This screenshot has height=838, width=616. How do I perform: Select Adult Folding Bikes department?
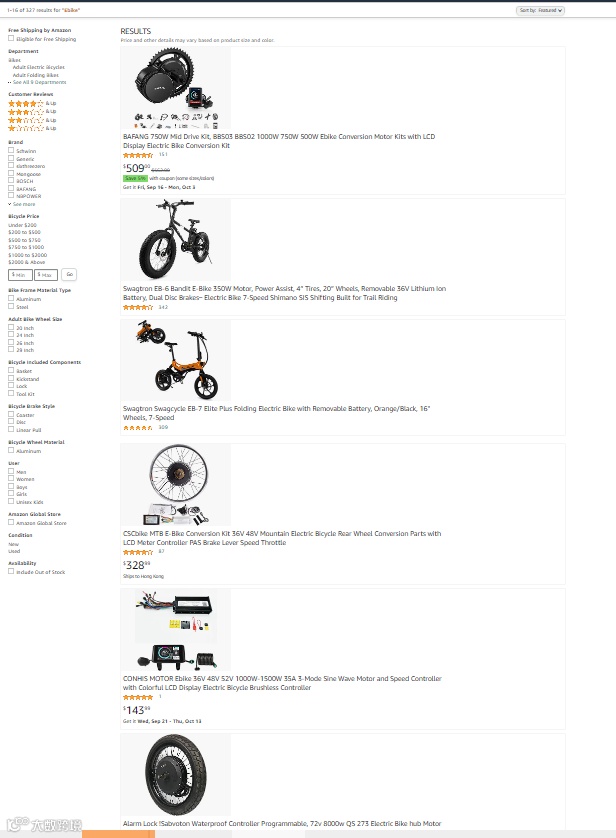point(36,75)
